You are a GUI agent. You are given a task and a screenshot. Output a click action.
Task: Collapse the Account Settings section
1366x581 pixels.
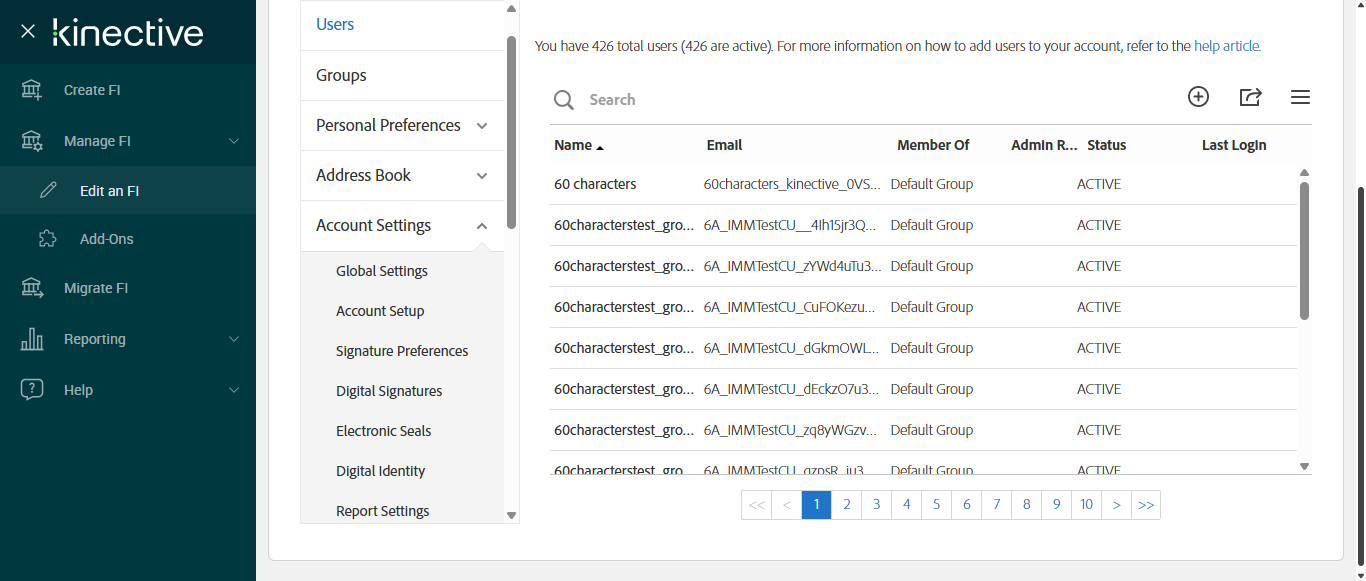tap(482, 226)
